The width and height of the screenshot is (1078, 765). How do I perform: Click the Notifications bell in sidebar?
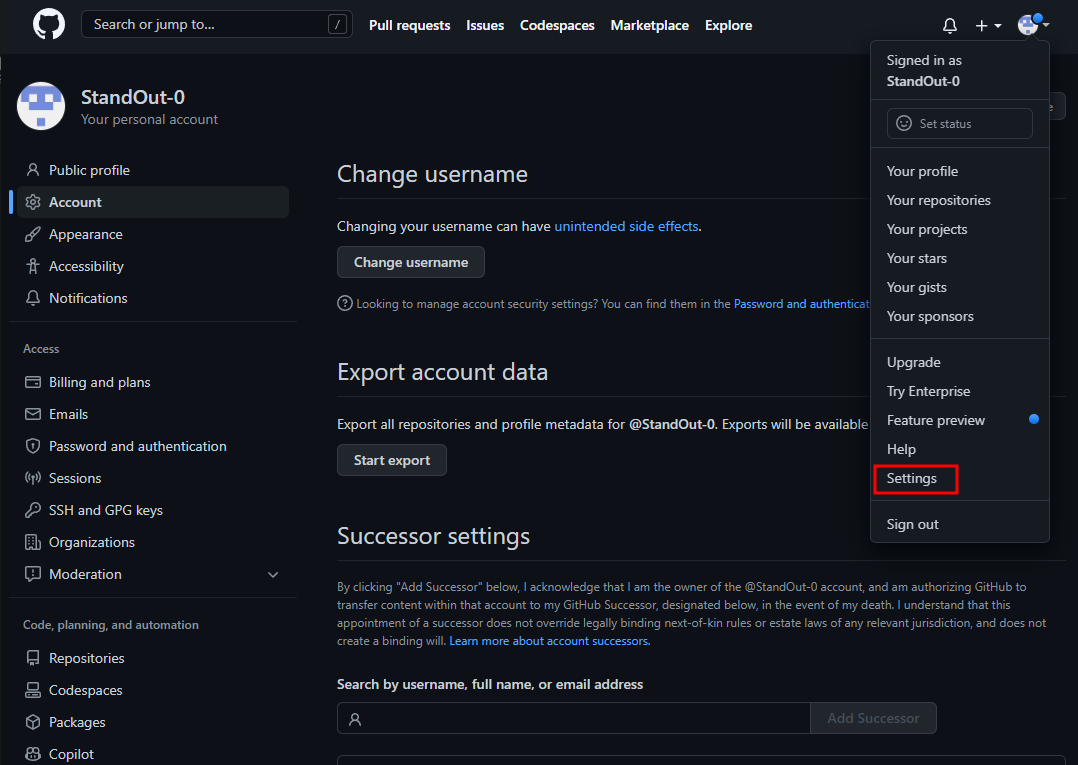(x=32, y=298)
